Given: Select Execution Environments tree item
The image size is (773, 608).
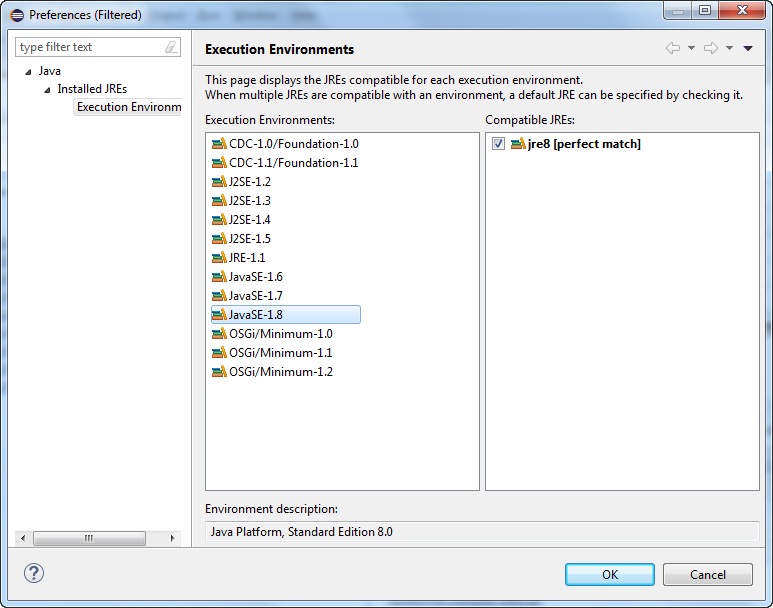Looking at the screenshot, I should pyautogui.click(x=128, y=107).
